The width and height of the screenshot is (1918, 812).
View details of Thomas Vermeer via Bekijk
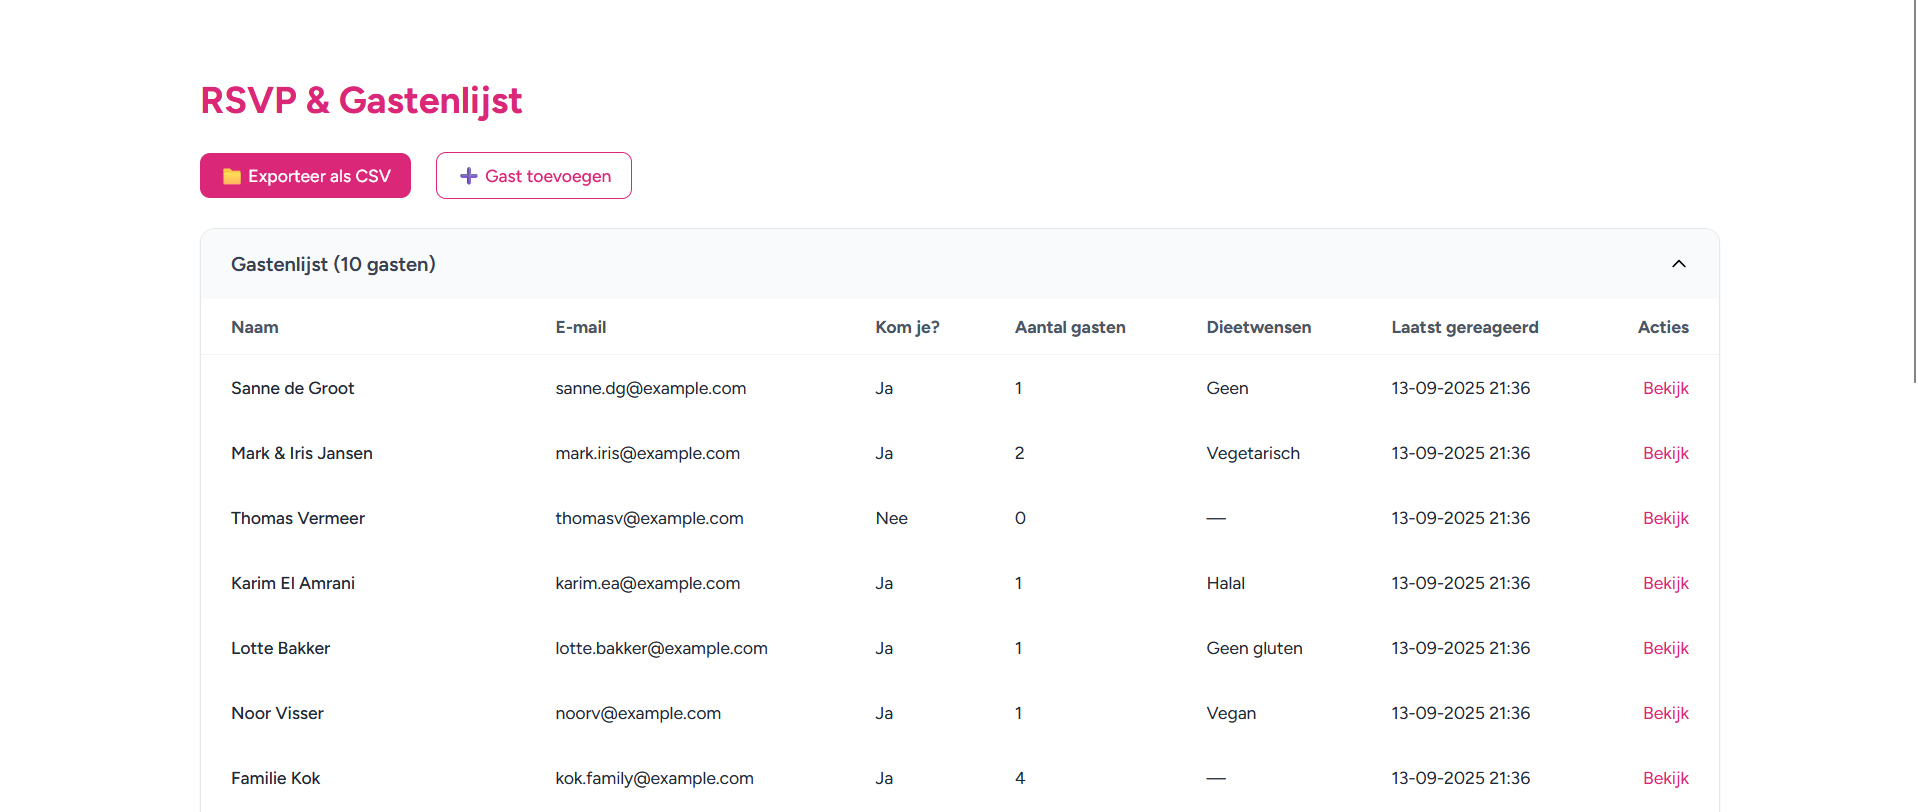pos(1665,518)
